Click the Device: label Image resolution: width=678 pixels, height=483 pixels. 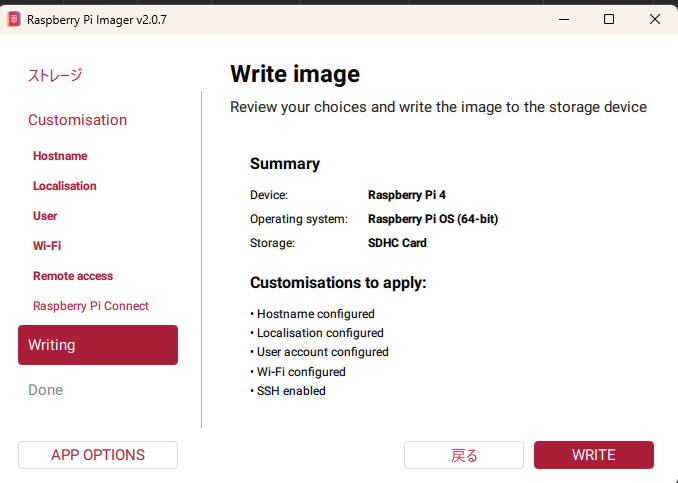pos(269,195)
